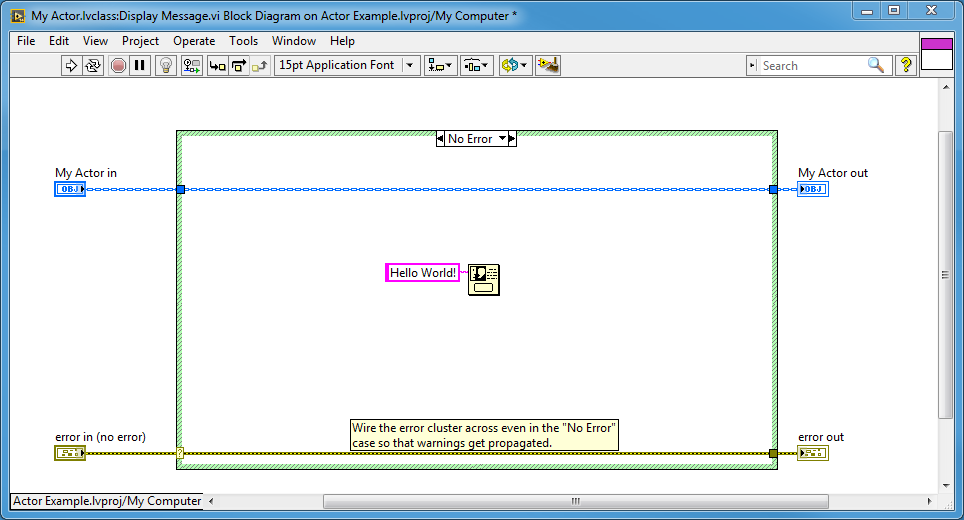Toggle Retain Wire Values button
Viewport: 964px width, 520px height.
pyautogui.click(x=192, y=65)
